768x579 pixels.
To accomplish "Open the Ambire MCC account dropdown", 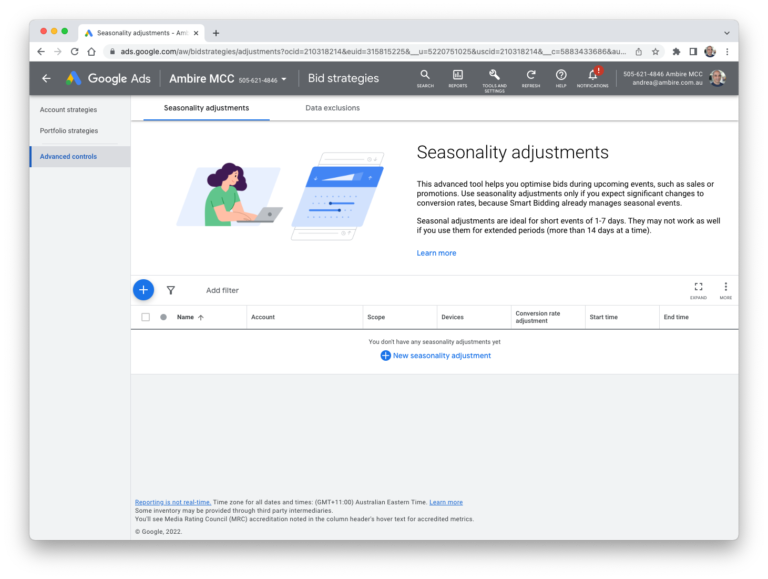I will point(228,78).
